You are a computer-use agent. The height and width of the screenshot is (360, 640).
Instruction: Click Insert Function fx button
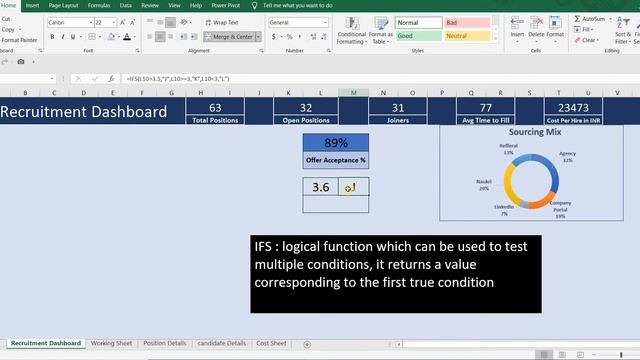point(111,78)
